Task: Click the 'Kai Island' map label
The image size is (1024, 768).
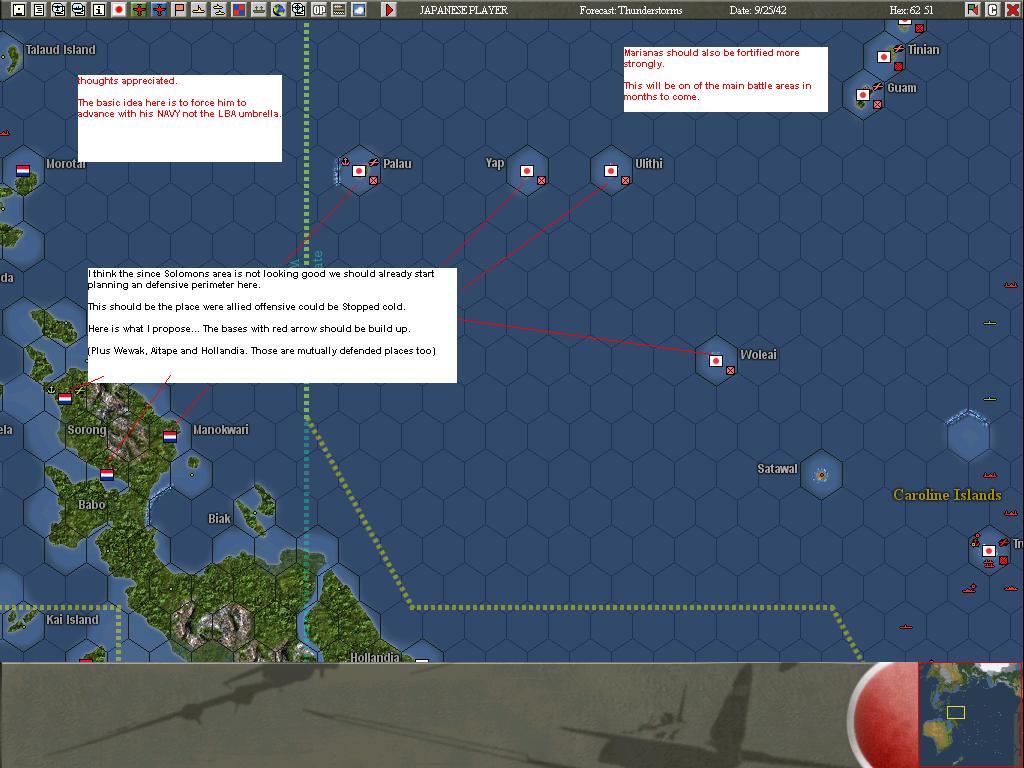Action: click(72, 619)
